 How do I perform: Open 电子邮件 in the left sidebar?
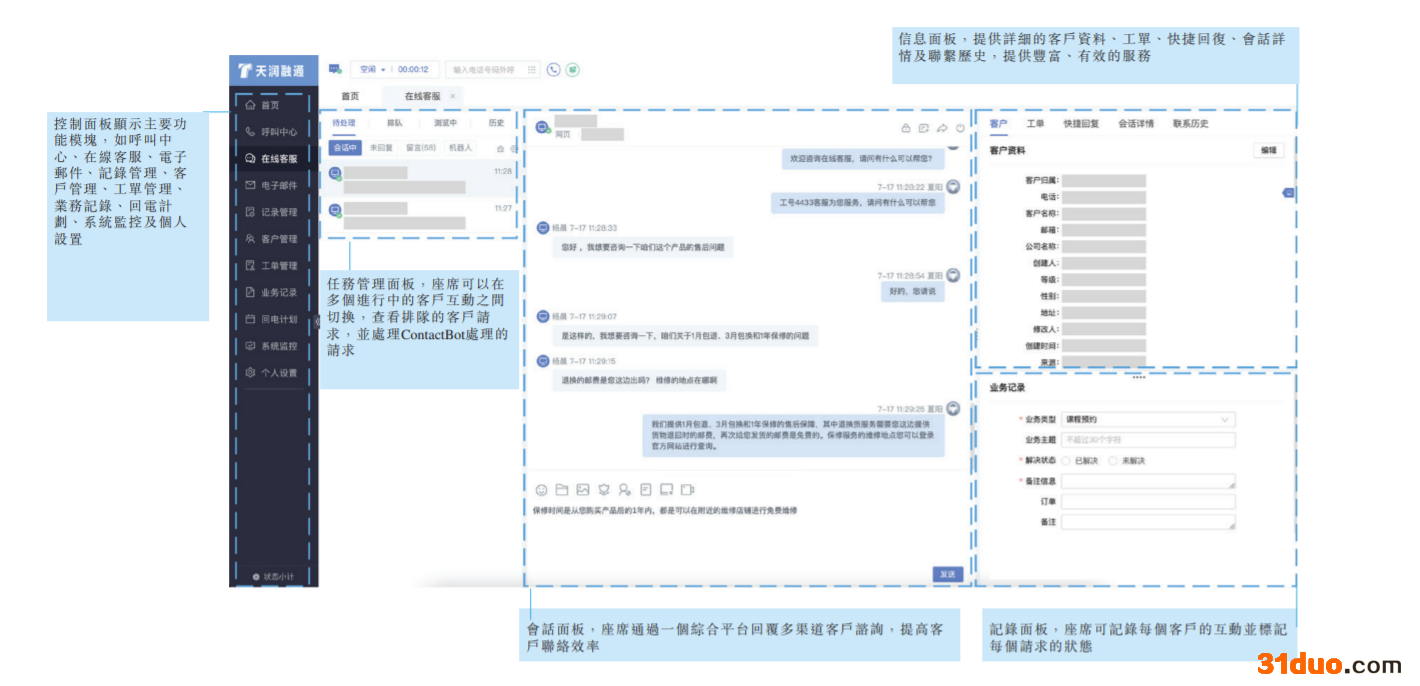pyautogui.click(x=272, y=185)
